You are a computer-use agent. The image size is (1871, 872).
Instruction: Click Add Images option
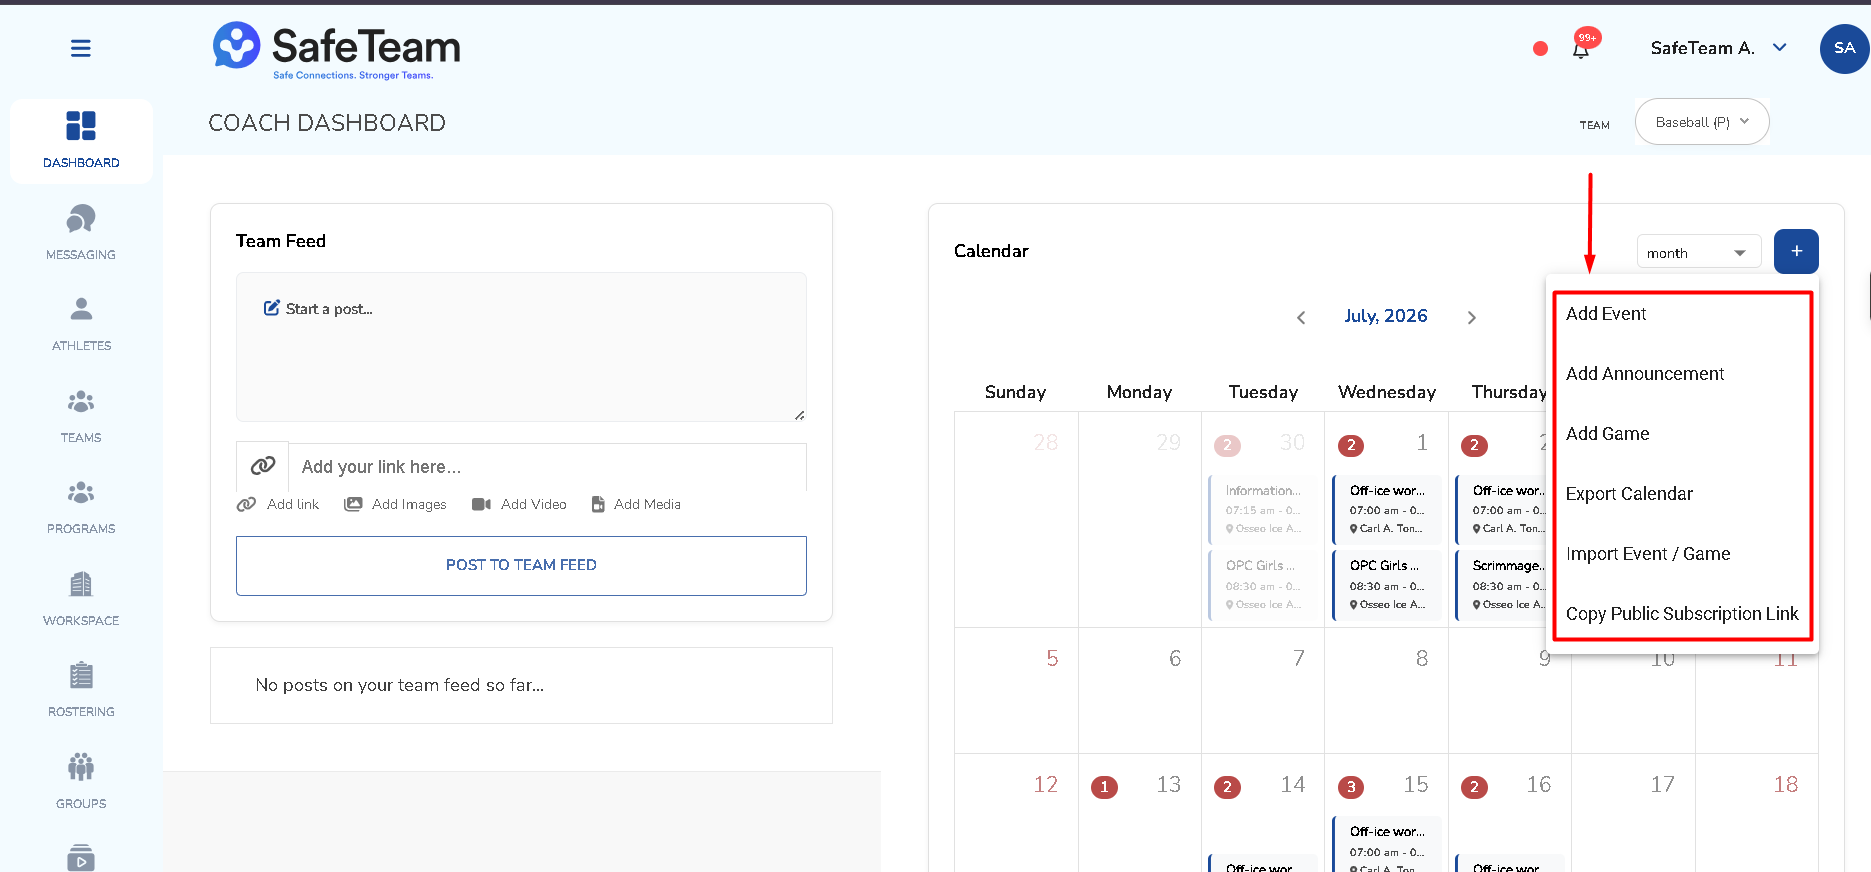coord(395,504)
